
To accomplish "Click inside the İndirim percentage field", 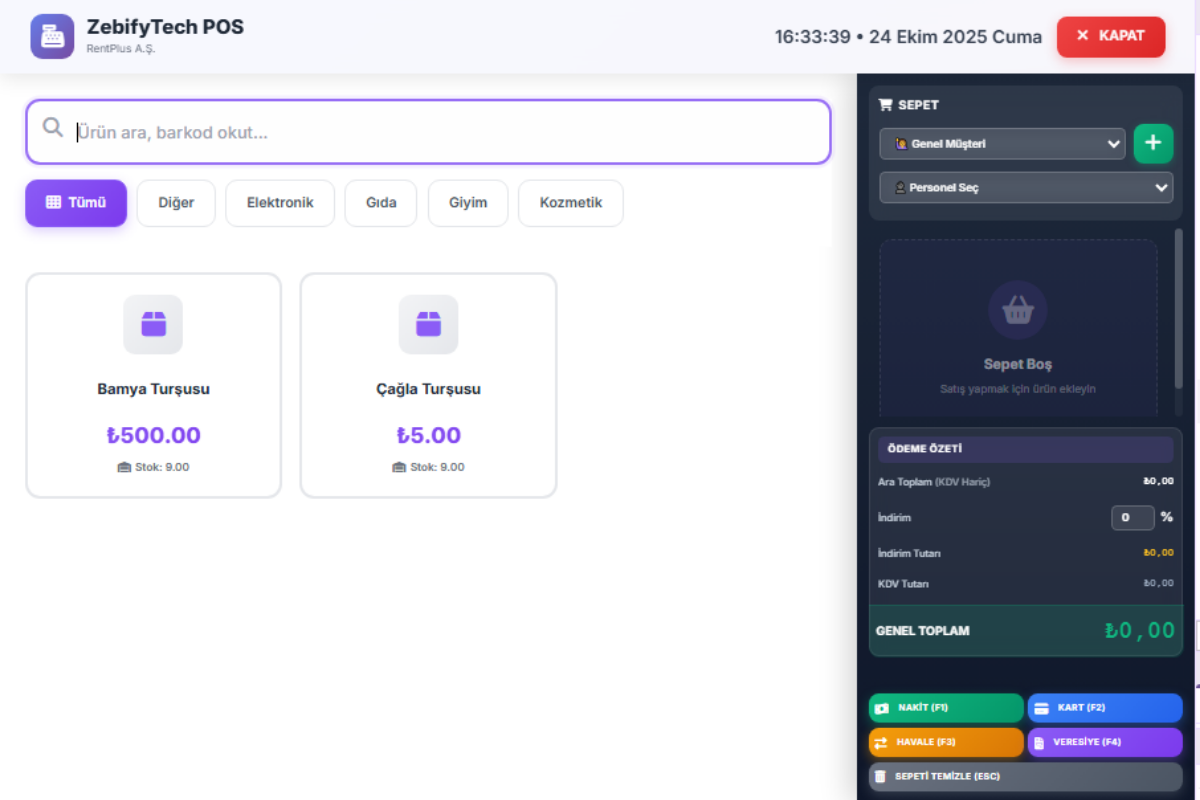I will (1133, 517).
